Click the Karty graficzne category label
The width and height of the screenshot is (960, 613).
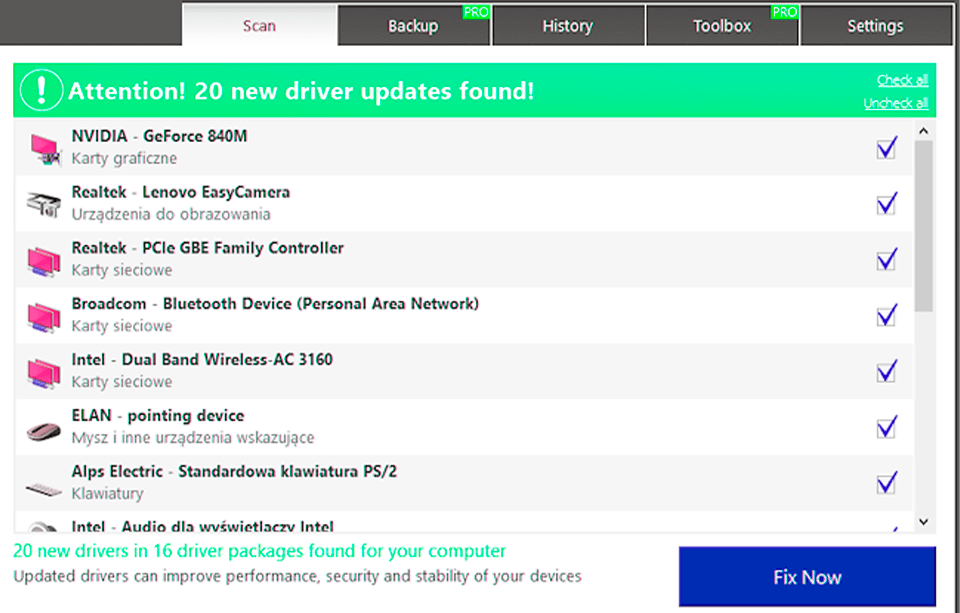click(124, 159)
